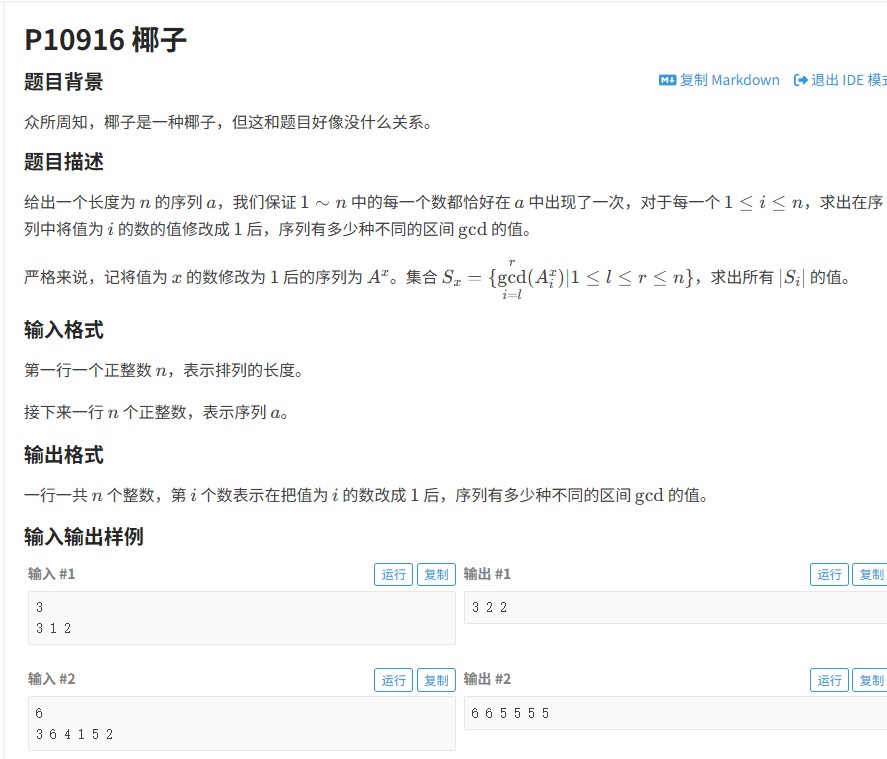887x759 pixels.
Task: Copy 输出 #2 using 复制 button
Action: pos(870,680)
